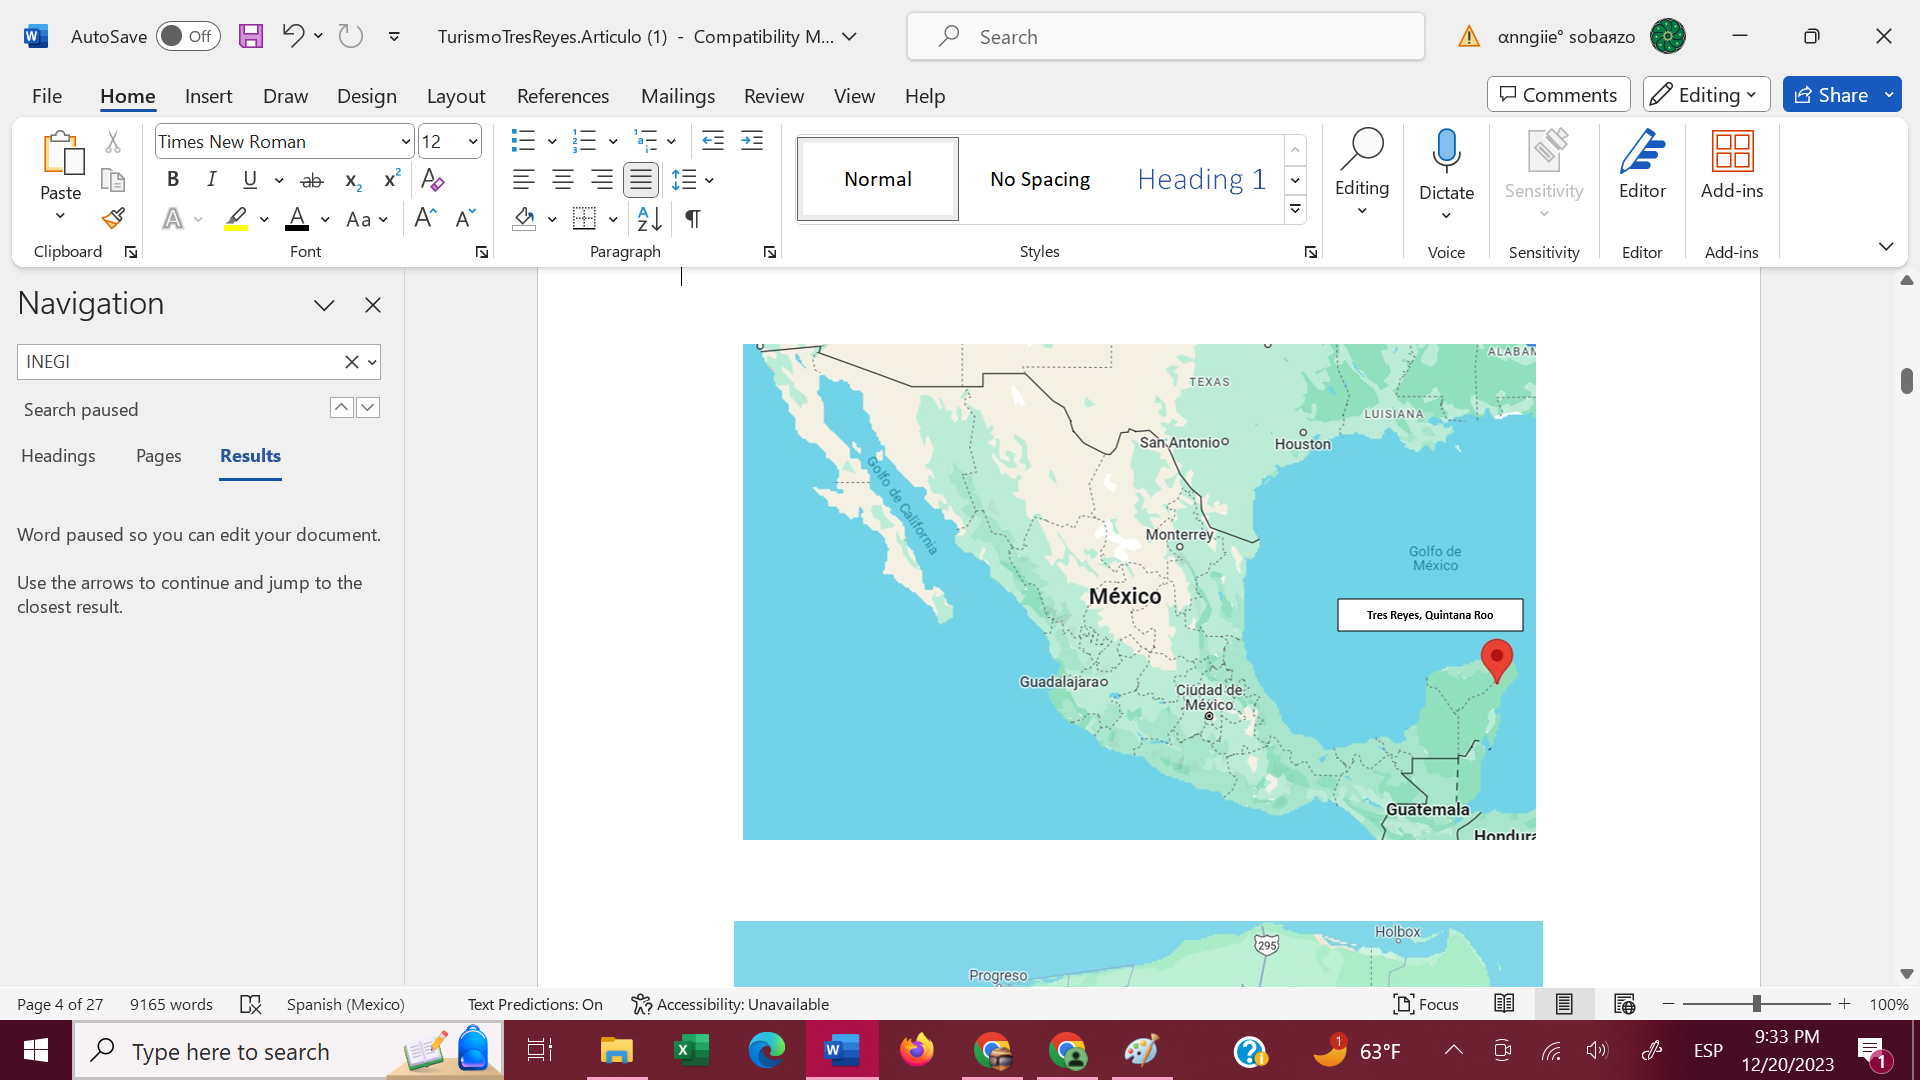The height and width of the screenshot is (1080, 1920).
Task: Select the Bold formatting icon
Action: [x=172, y=180]
